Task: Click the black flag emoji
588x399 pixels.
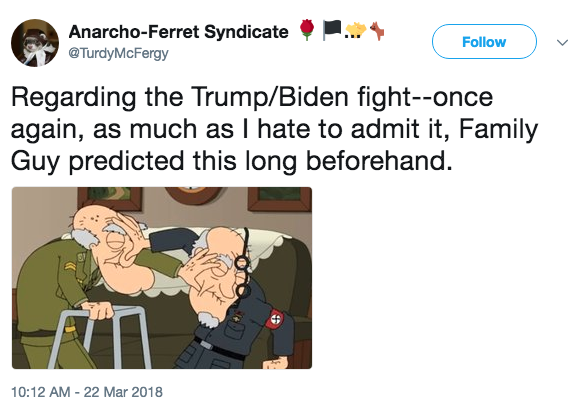Action: (x=332, y=30)
